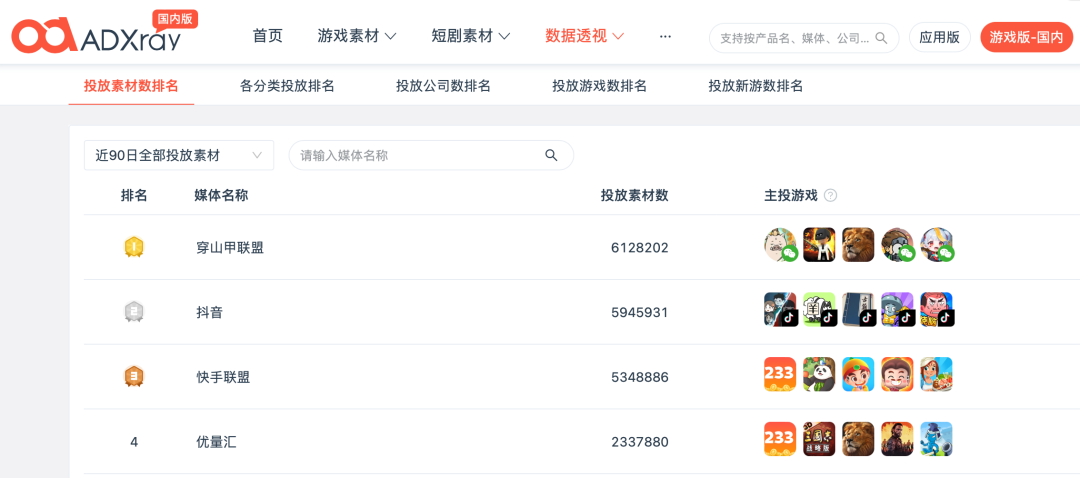Expand the 短剧素材 dropdown menu
Screen dimensions: 1080x478
[x=470, y=36]
